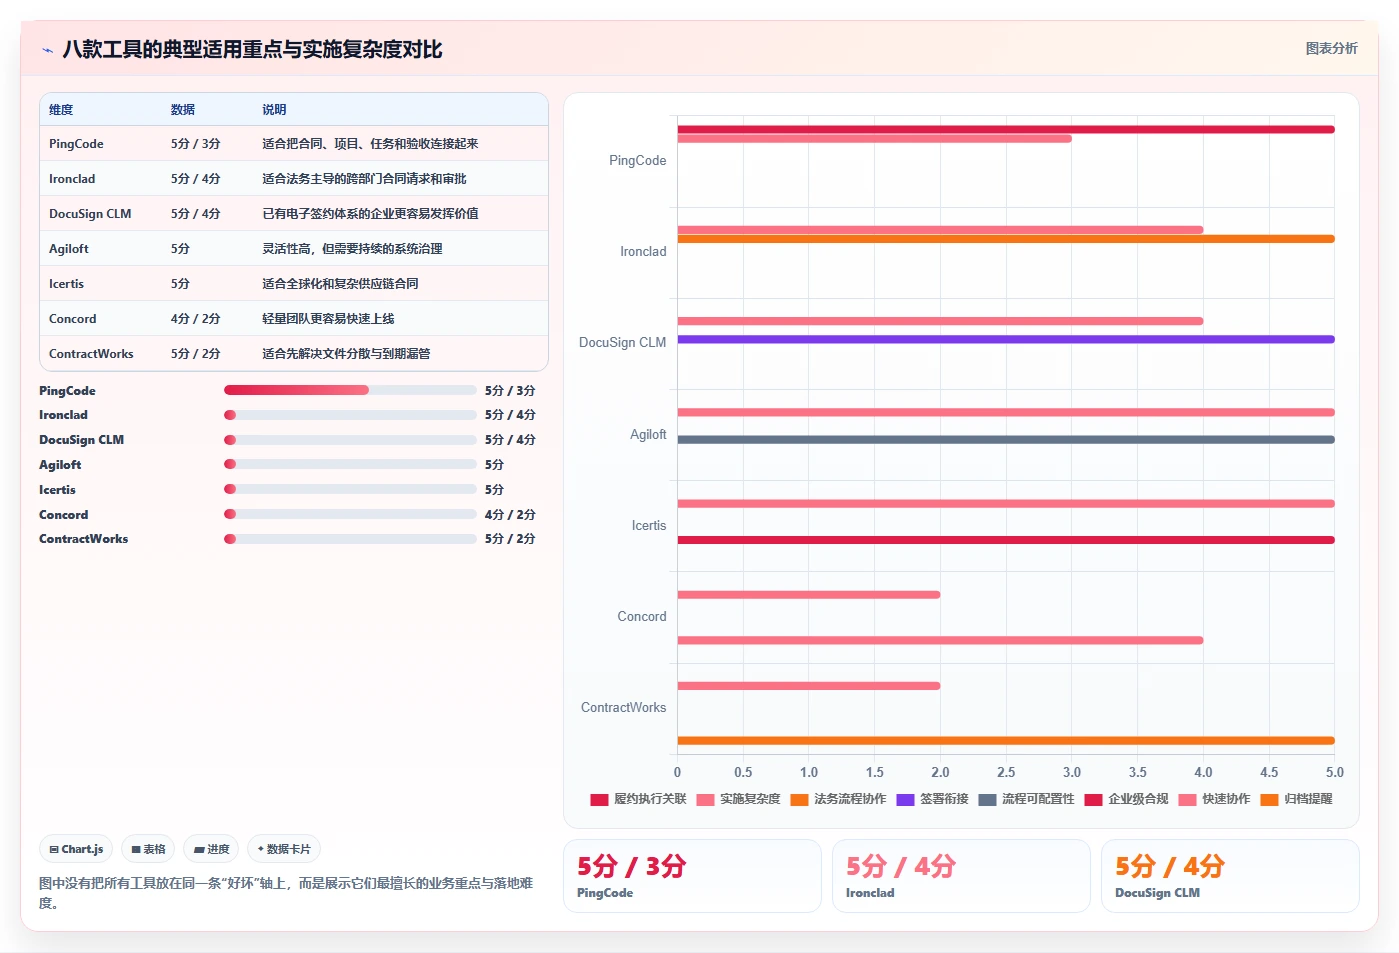Select the DocuSign CLM cell in the table

click(90, 214)
